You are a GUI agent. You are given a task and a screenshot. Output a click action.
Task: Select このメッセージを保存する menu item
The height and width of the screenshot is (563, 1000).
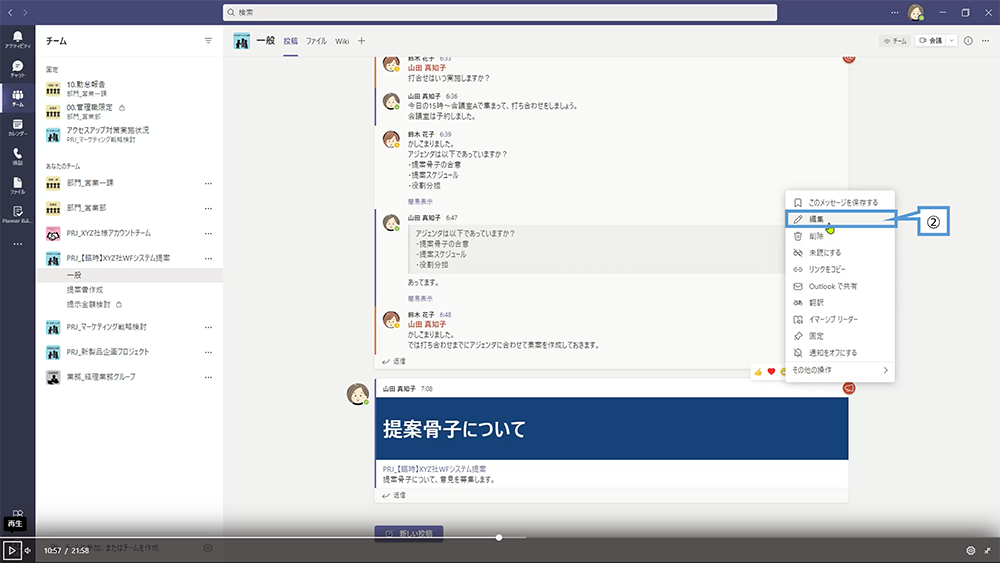[840, 202]
